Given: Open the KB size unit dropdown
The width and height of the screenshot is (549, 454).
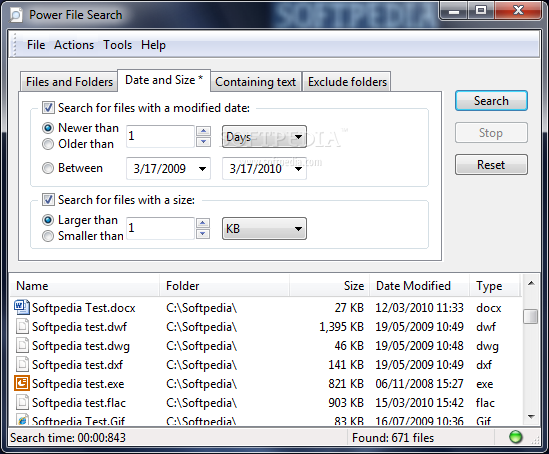Looking at the screenshot, I should 264,229.
